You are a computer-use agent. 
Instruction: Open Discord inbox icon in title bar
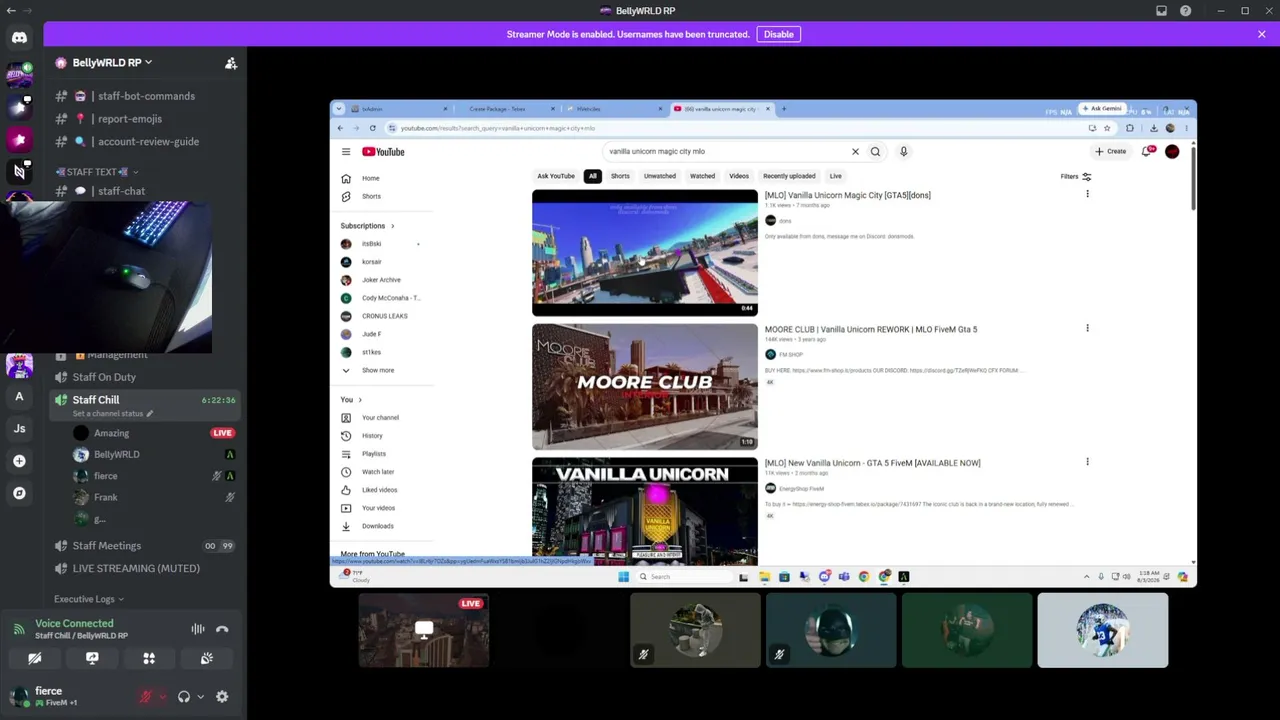[x=1161, y=11]
